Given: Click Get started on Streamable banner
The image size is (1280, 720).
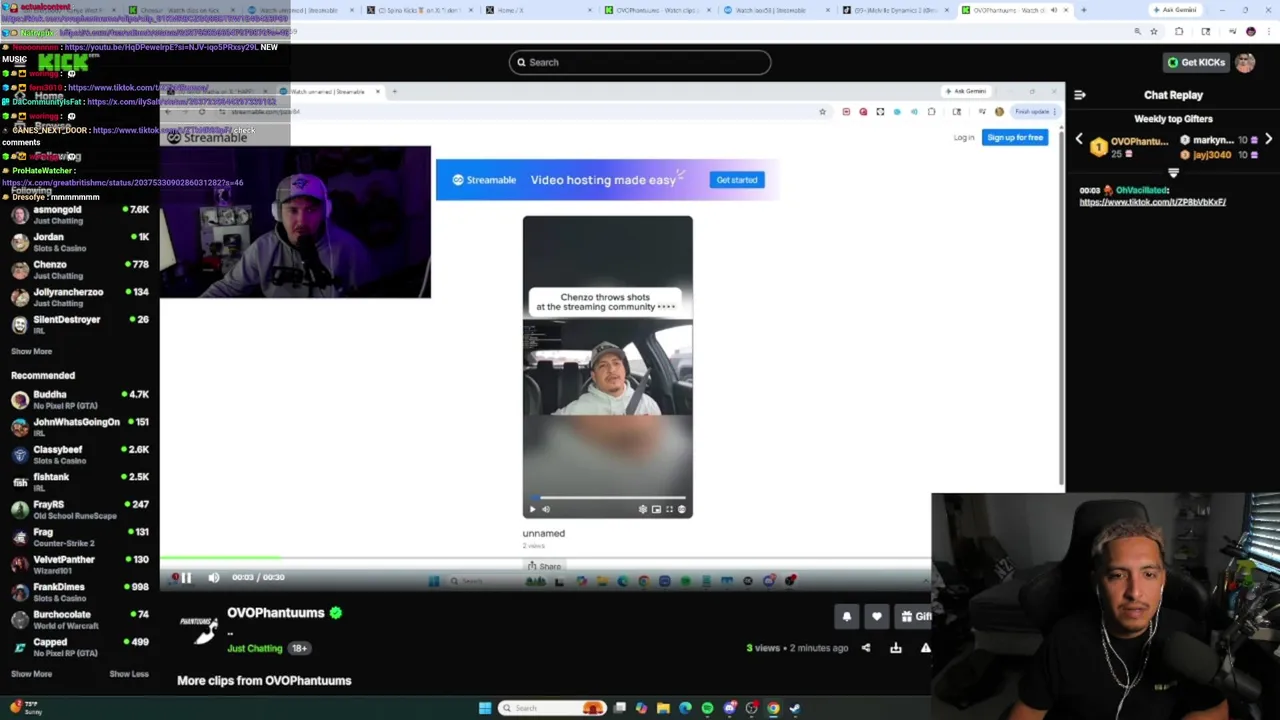Looking at the screenshot, I should pos(737,180).
